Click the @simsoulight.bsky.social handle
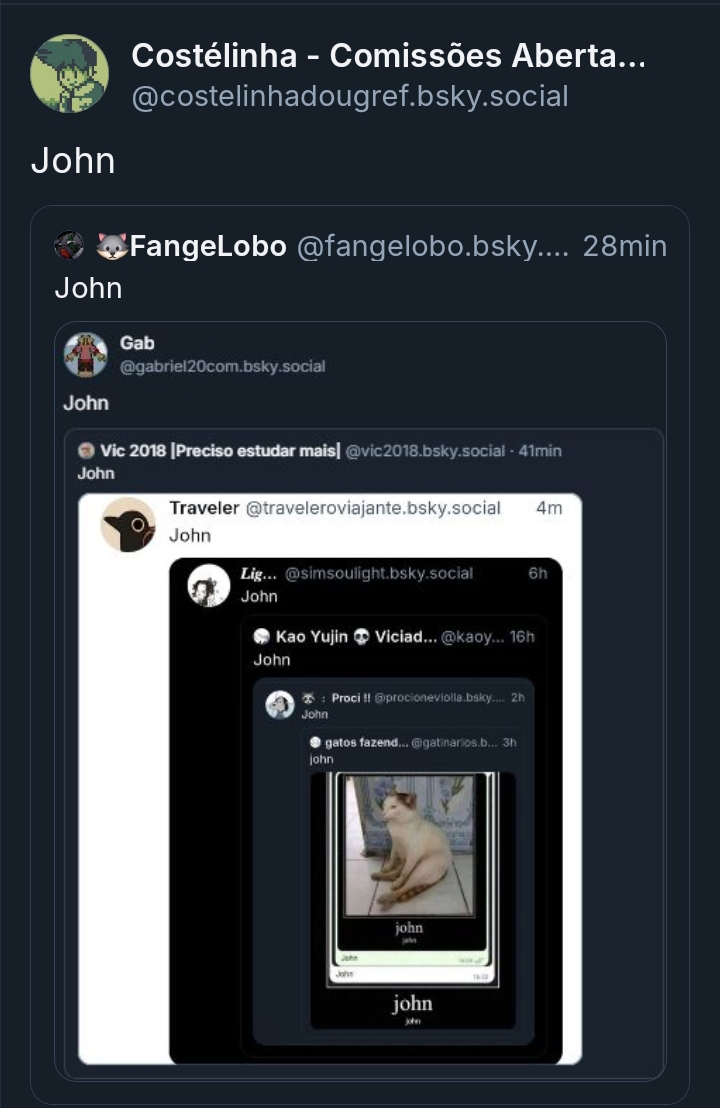720x1108 pixels. coord(379,573)
